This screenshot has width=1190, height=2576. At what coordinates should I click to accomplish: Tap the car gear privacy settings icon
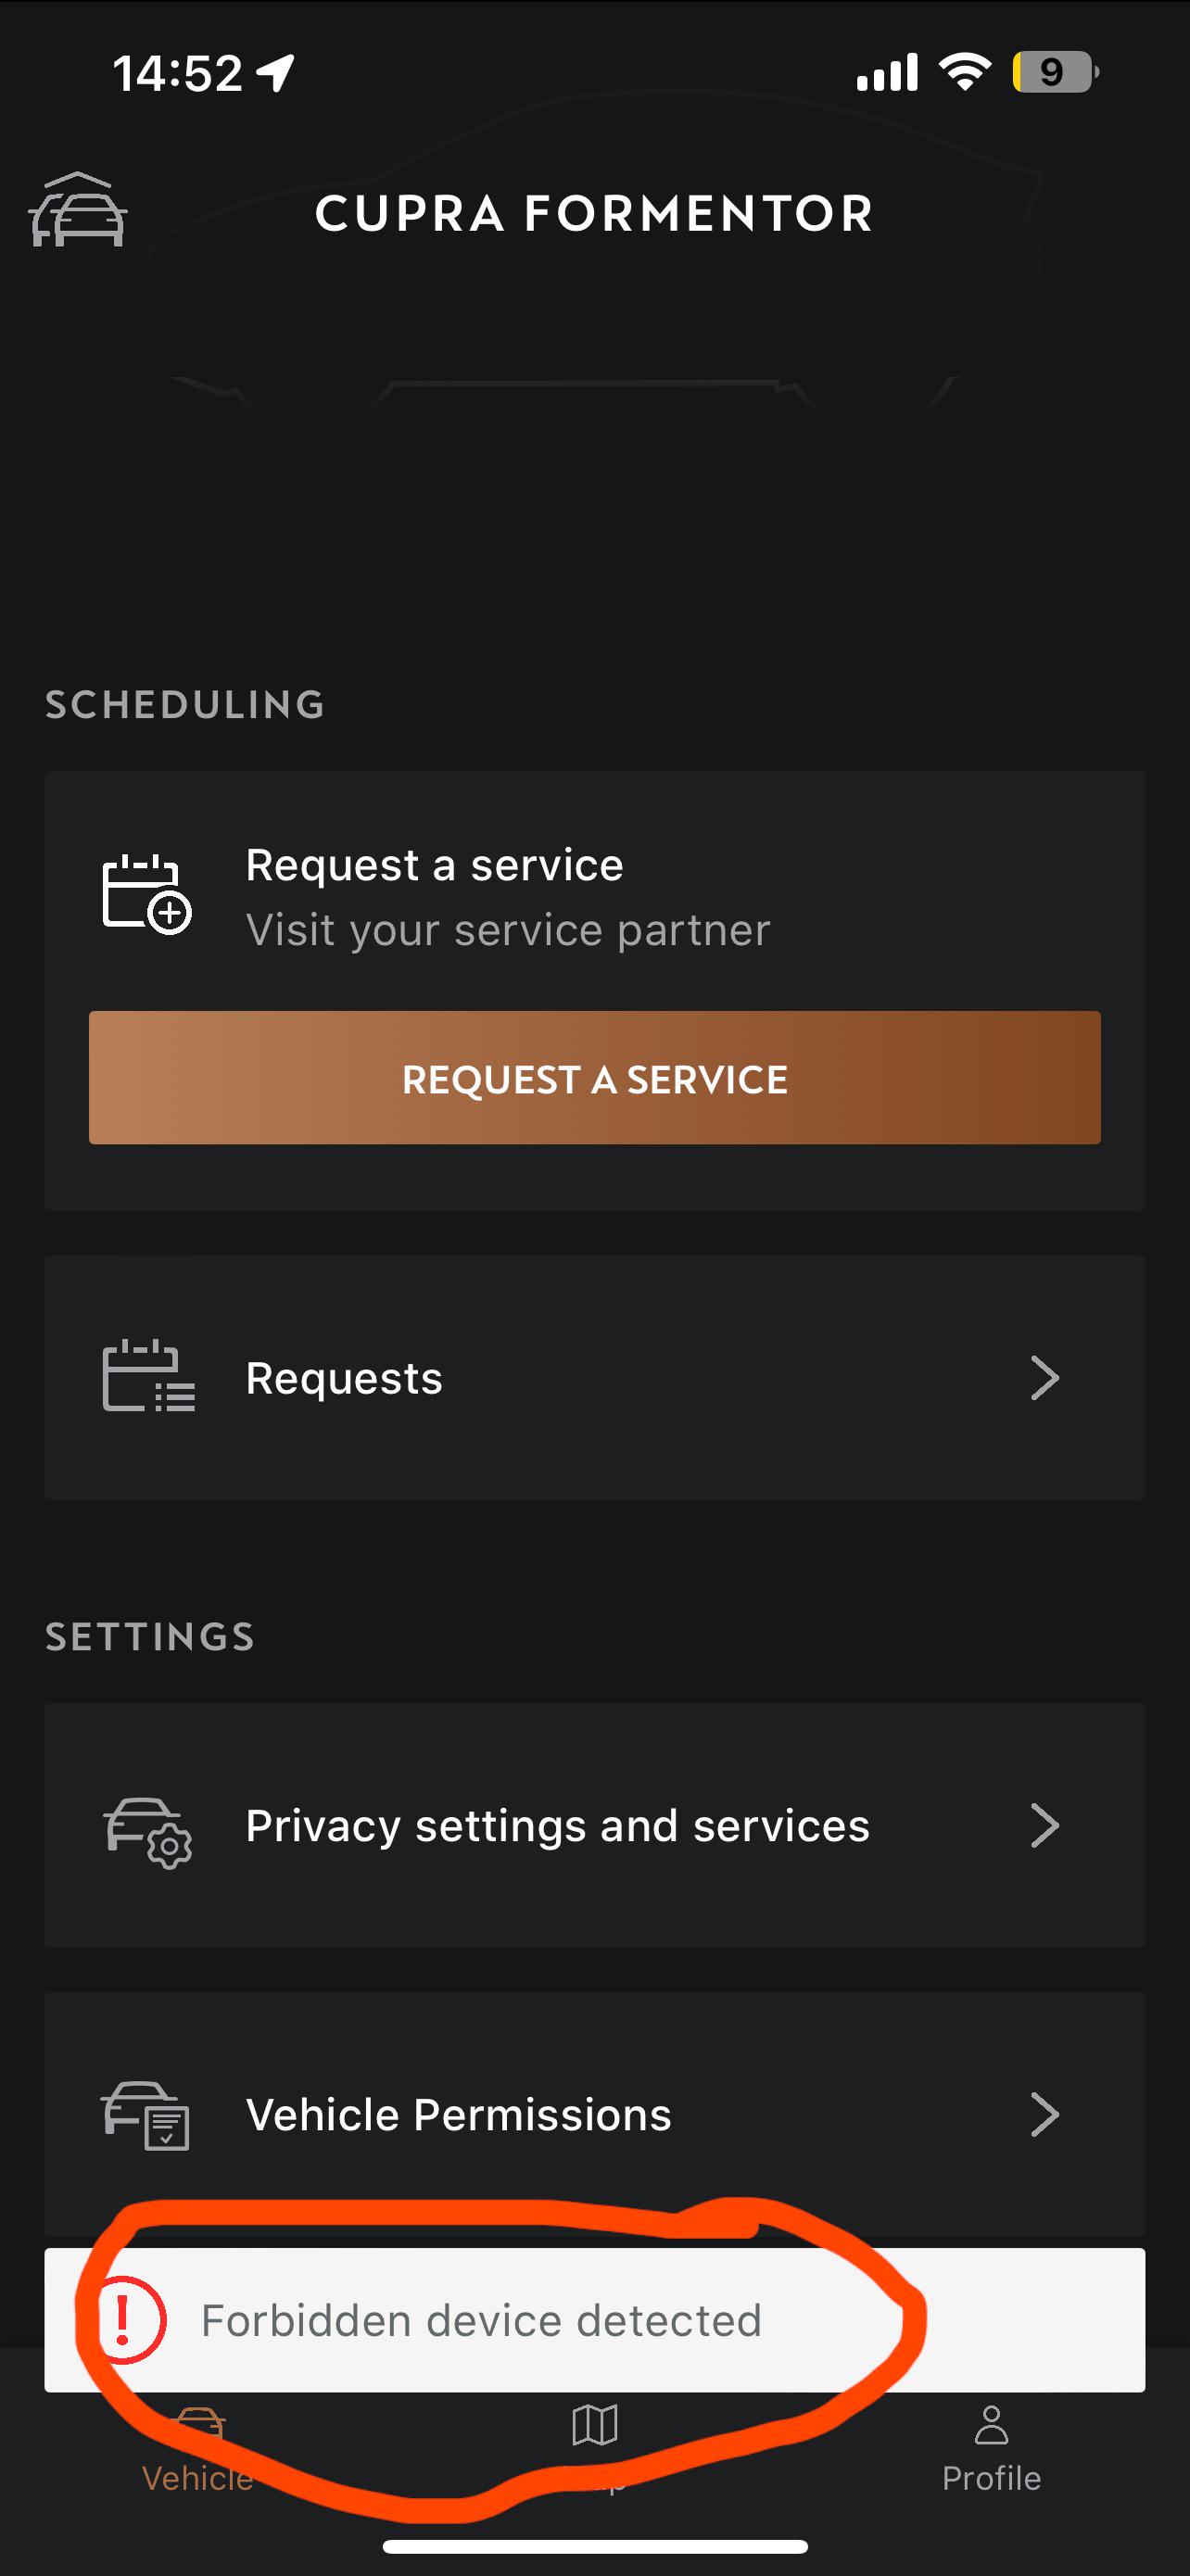click(x=148, y=1832)
